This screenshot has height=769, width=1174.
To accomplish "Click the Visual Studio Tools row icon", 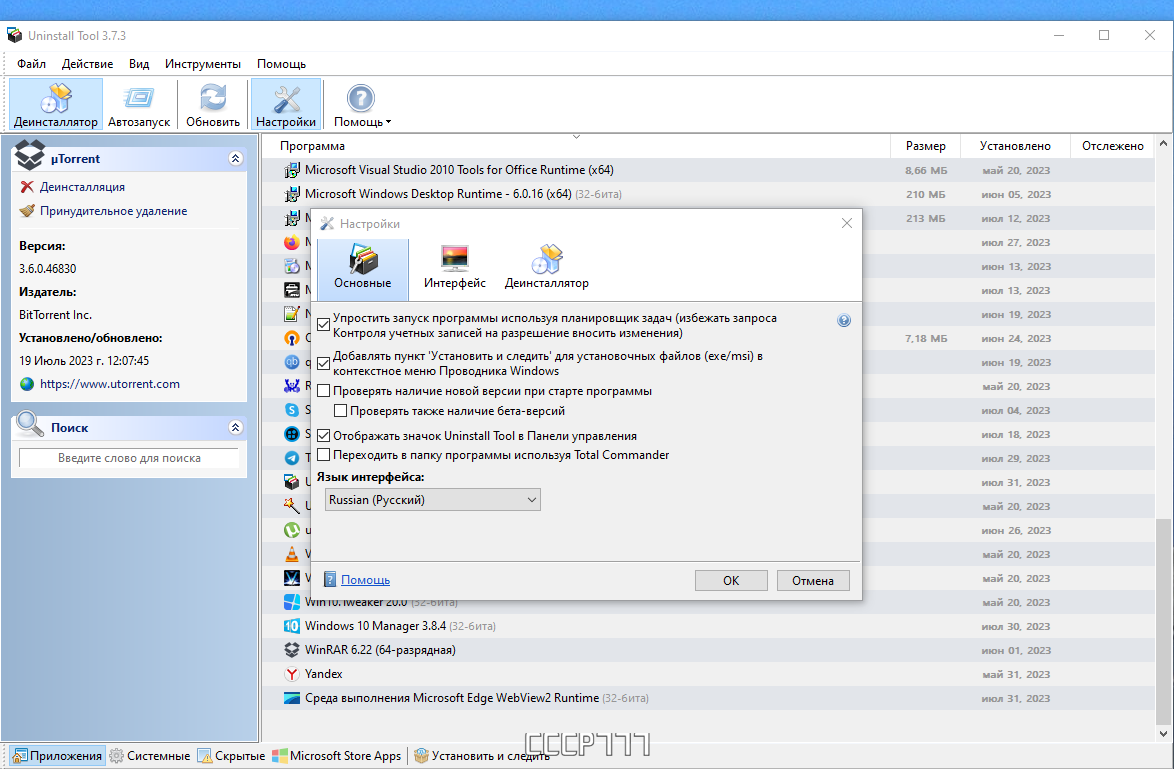I will tap(292, 170).
